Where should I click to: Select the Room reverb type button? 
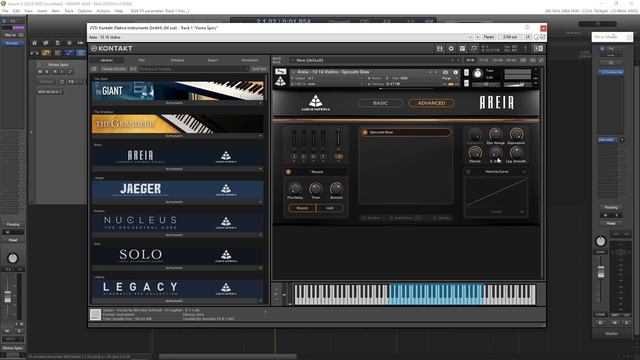[302, 208]
